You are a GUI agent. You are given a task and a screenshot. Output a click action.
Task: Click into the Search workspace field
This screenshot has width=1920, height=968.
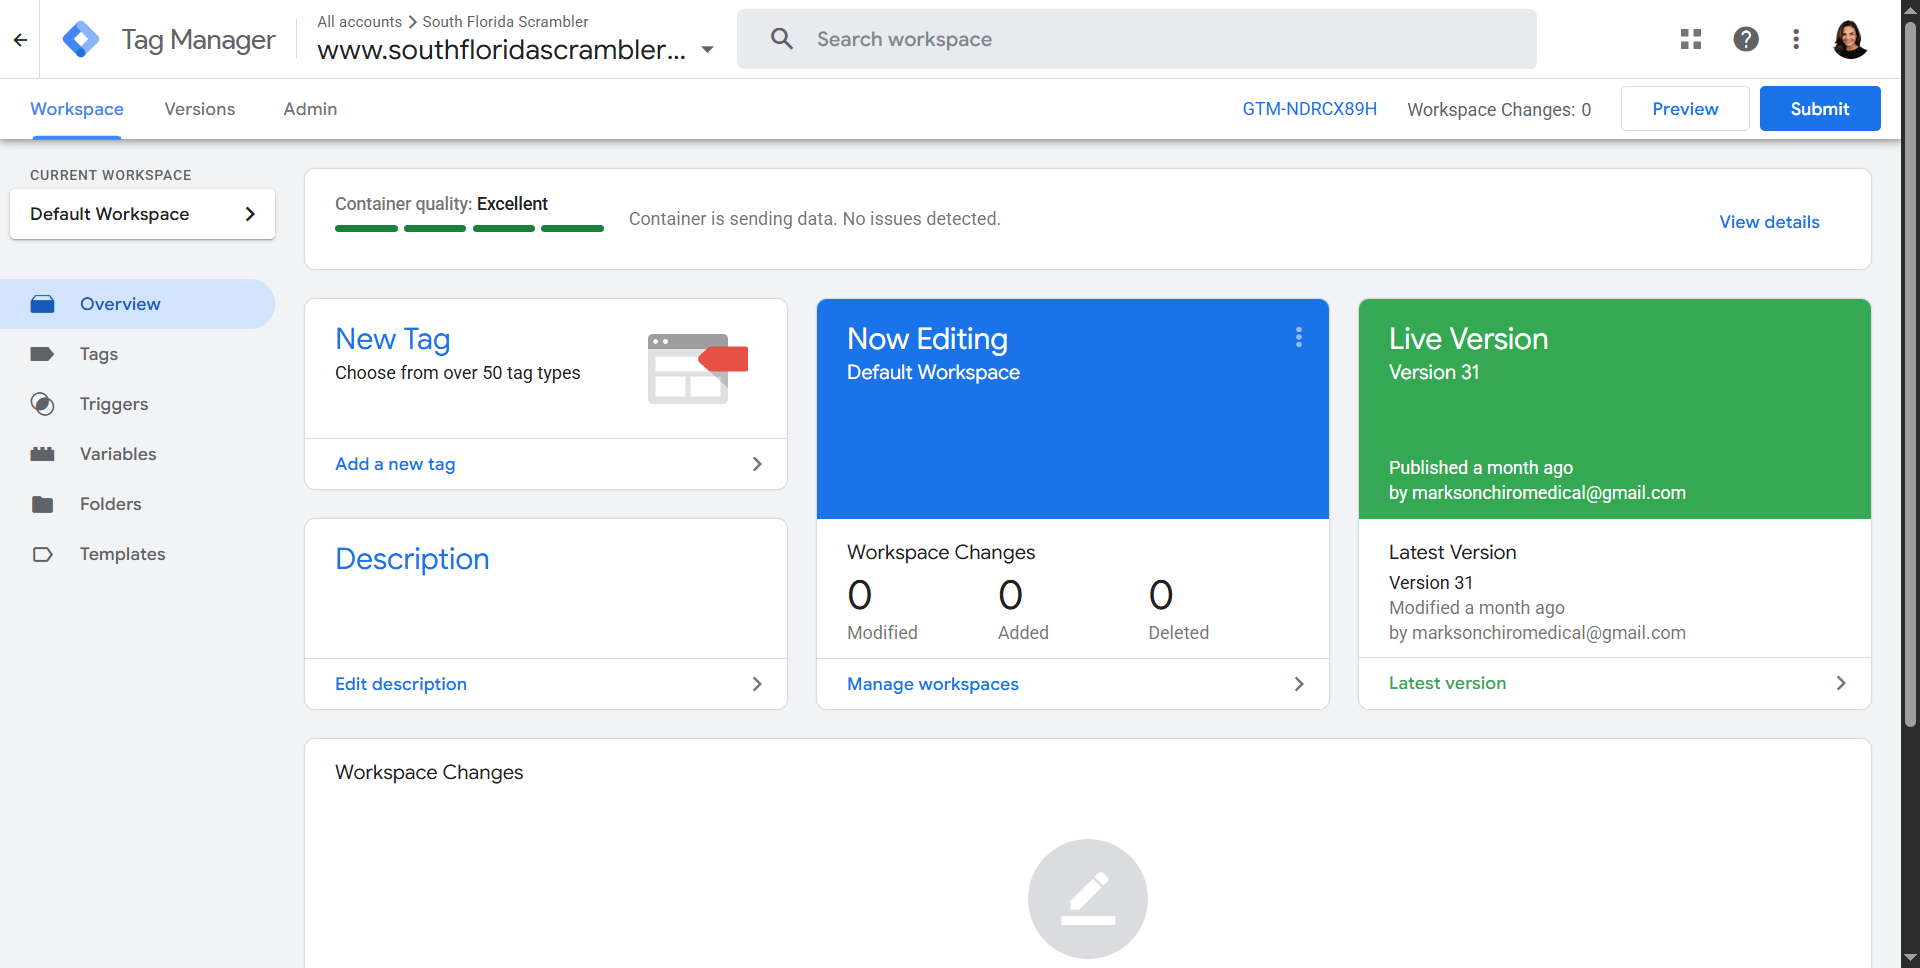click(1137, 39)
